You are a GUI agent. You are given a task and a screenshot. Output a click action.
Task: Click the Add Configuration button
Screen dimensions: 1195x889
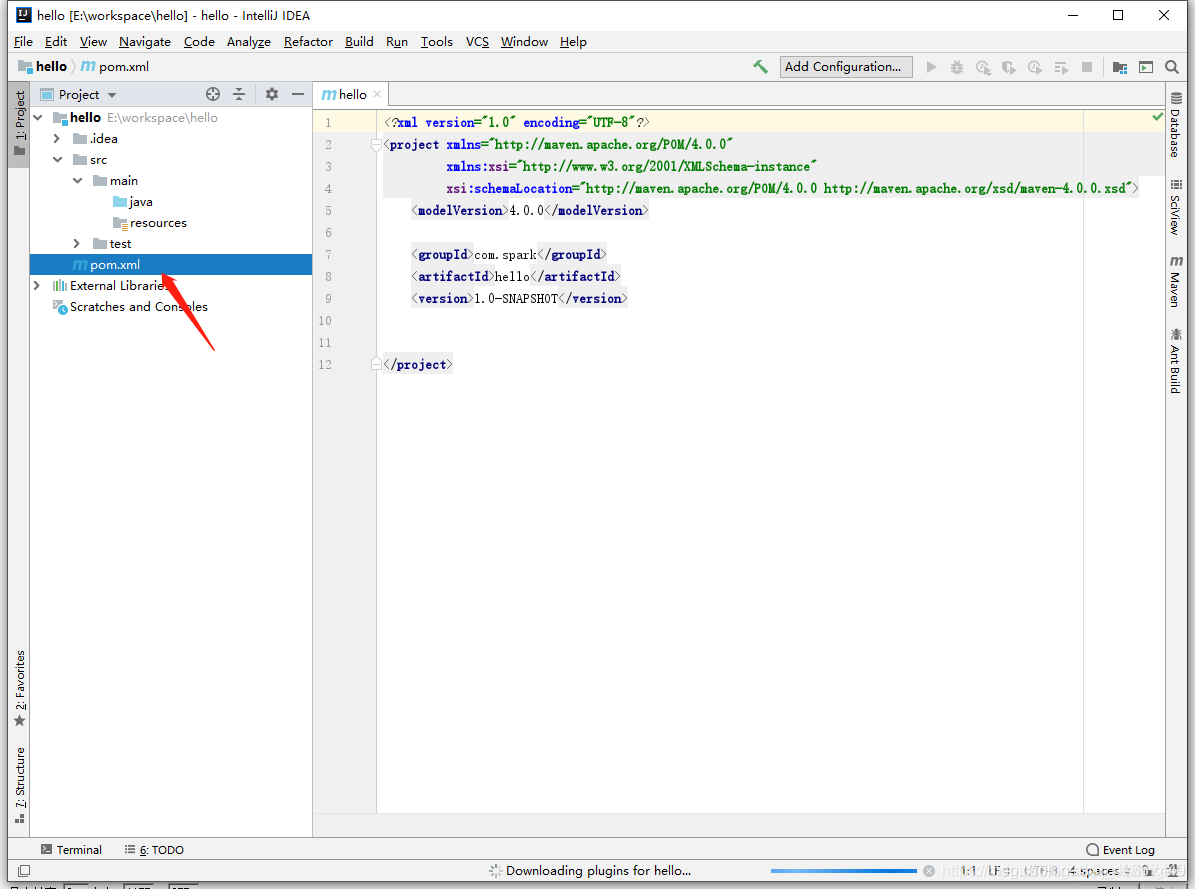[x=845, y=66]
